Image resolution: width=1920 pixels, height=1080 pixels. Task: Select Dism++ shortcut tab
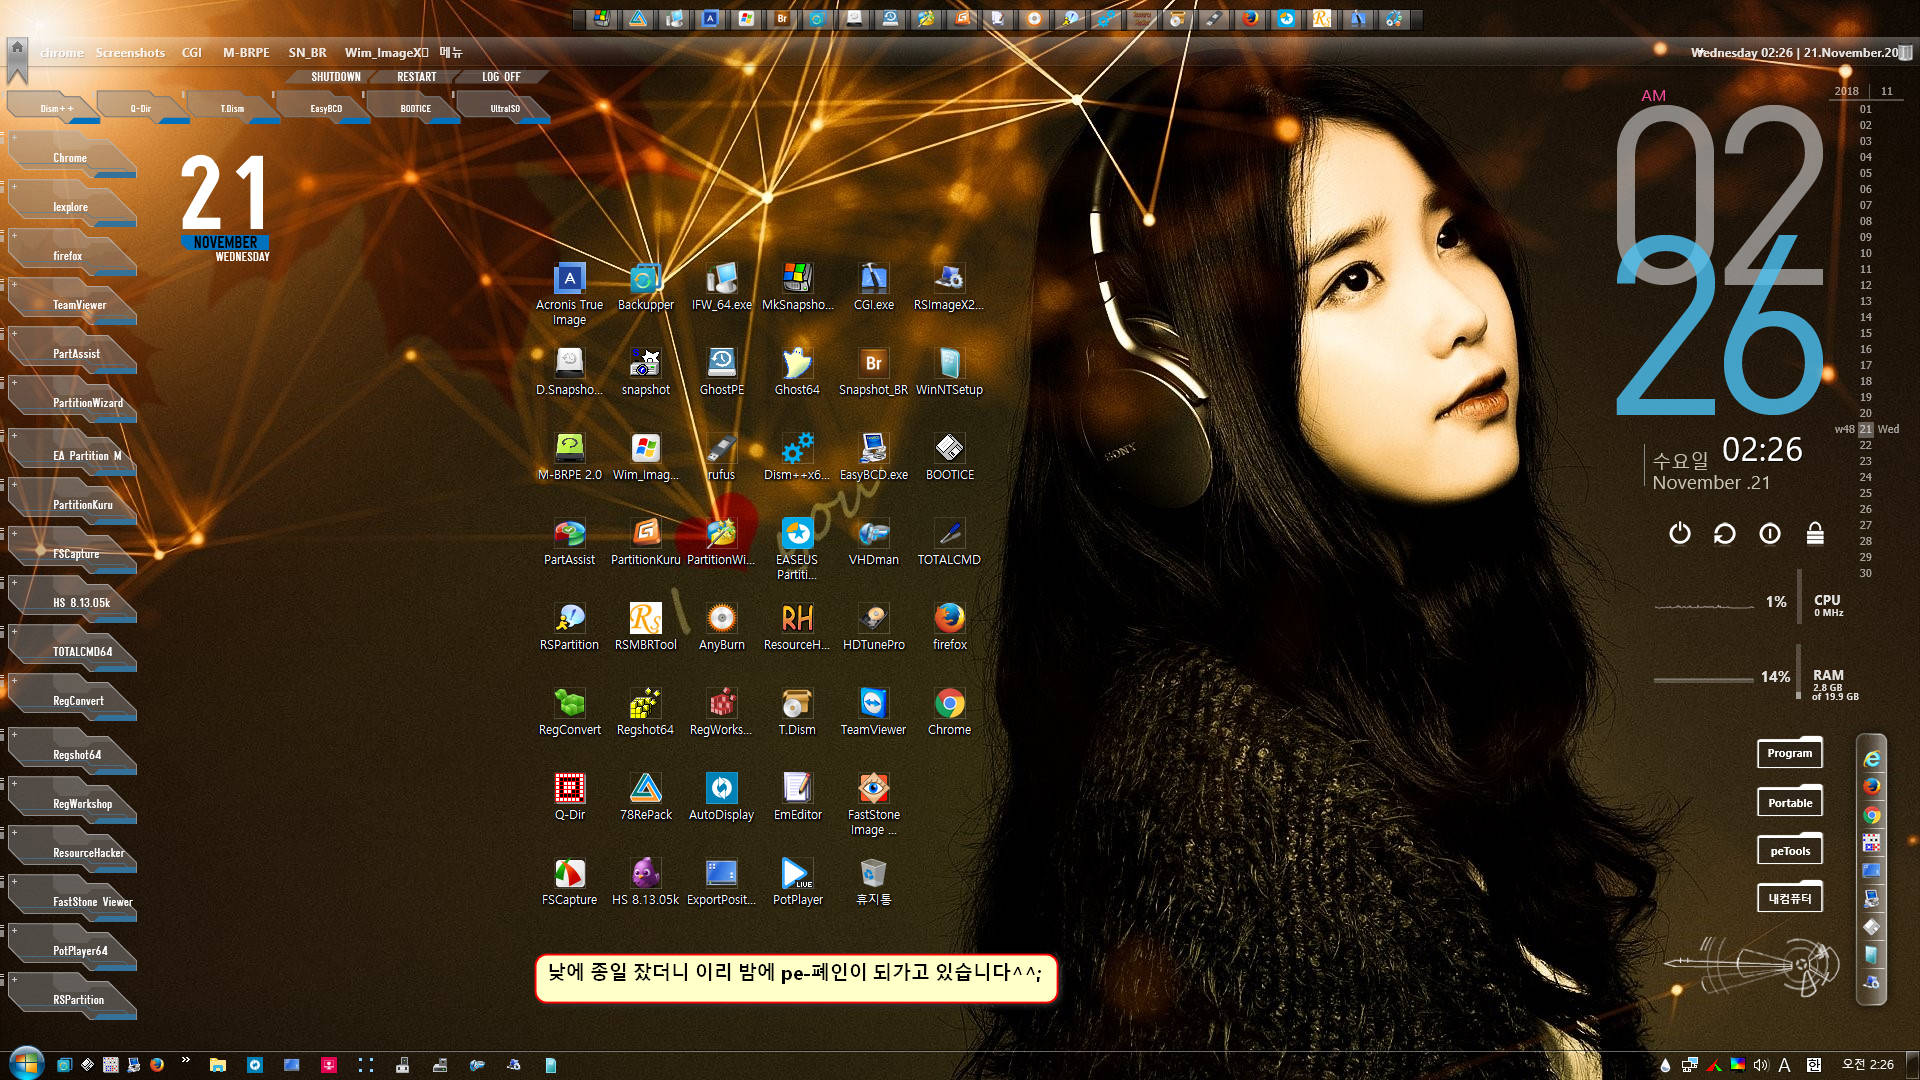55,108
